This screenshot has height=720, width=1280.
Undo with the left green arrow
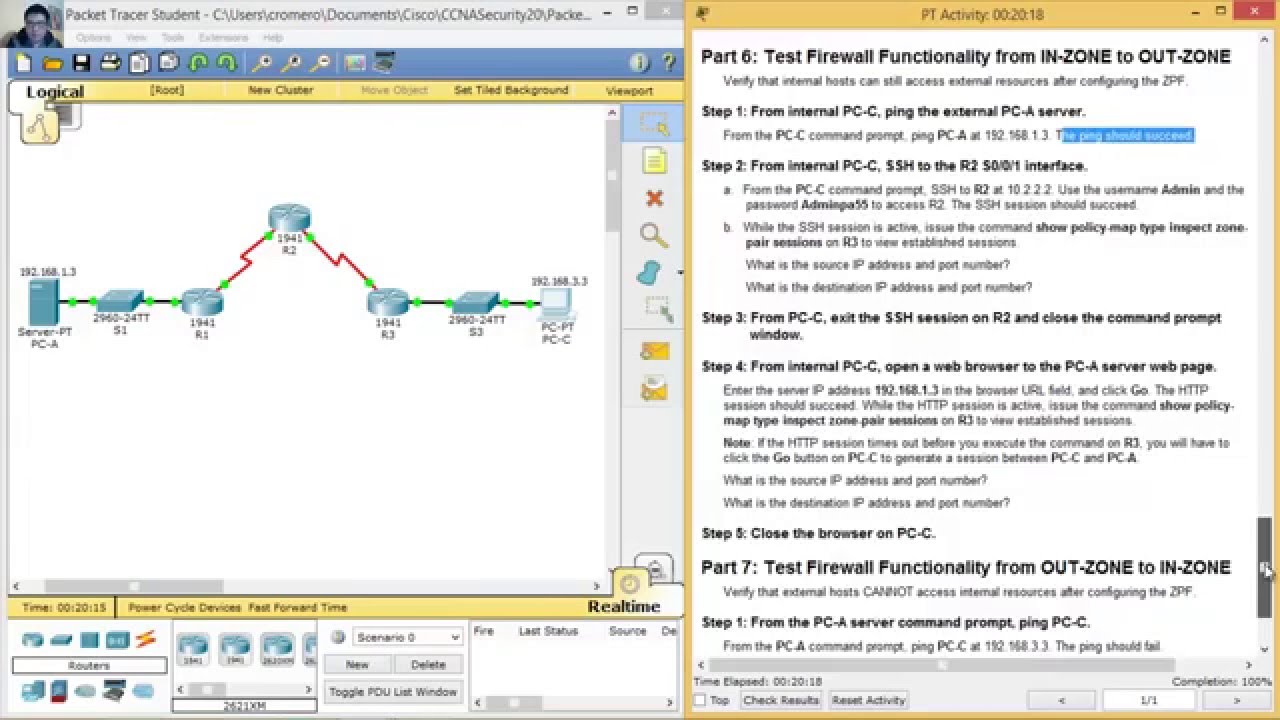pos(198,63)
